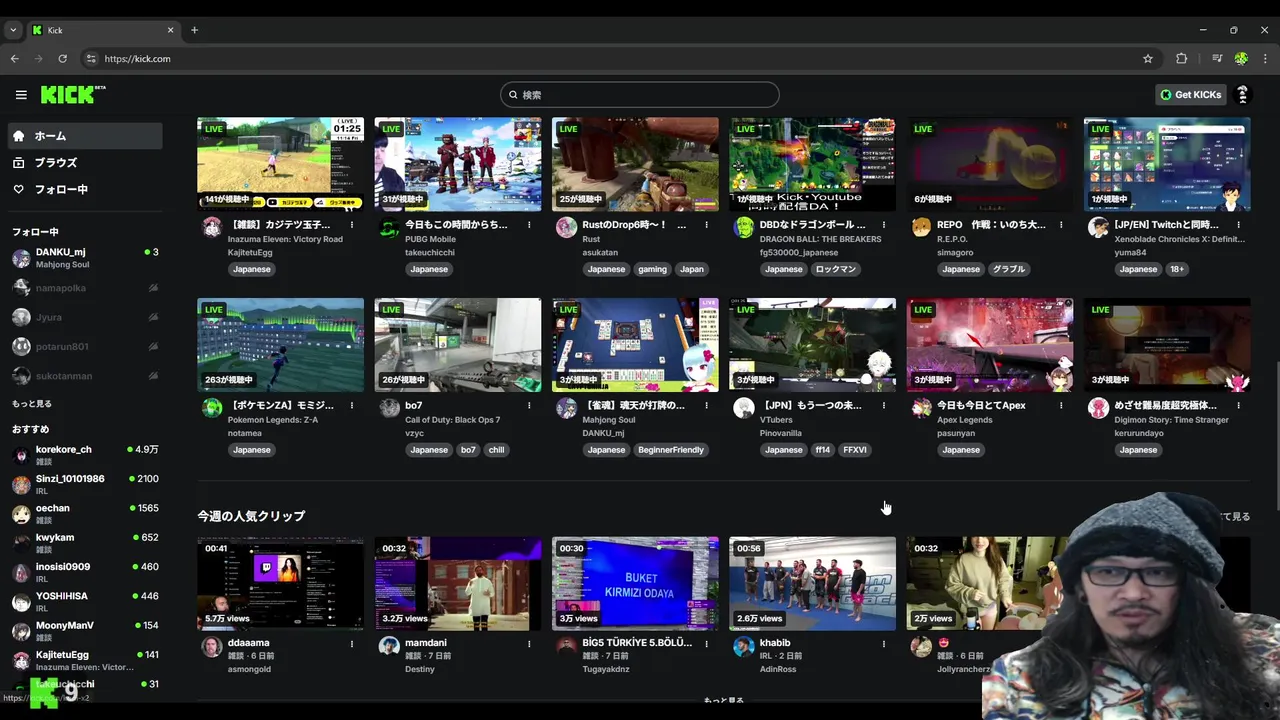This screenshot has width=1280, height=720.
Task: Open MoonyManV channel in sidebar
Action: (x=85, y=631)
